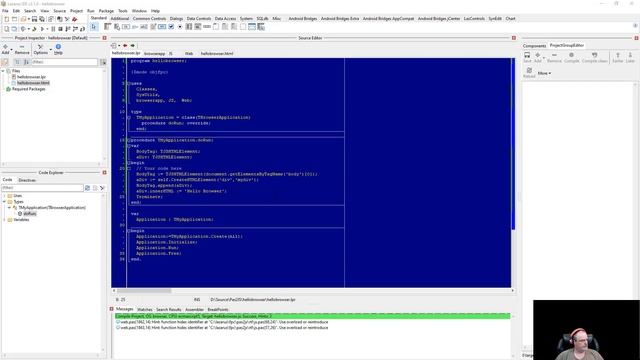Collapse the Files node in Project Inspector
640x360 pixels.
point(3,71)
